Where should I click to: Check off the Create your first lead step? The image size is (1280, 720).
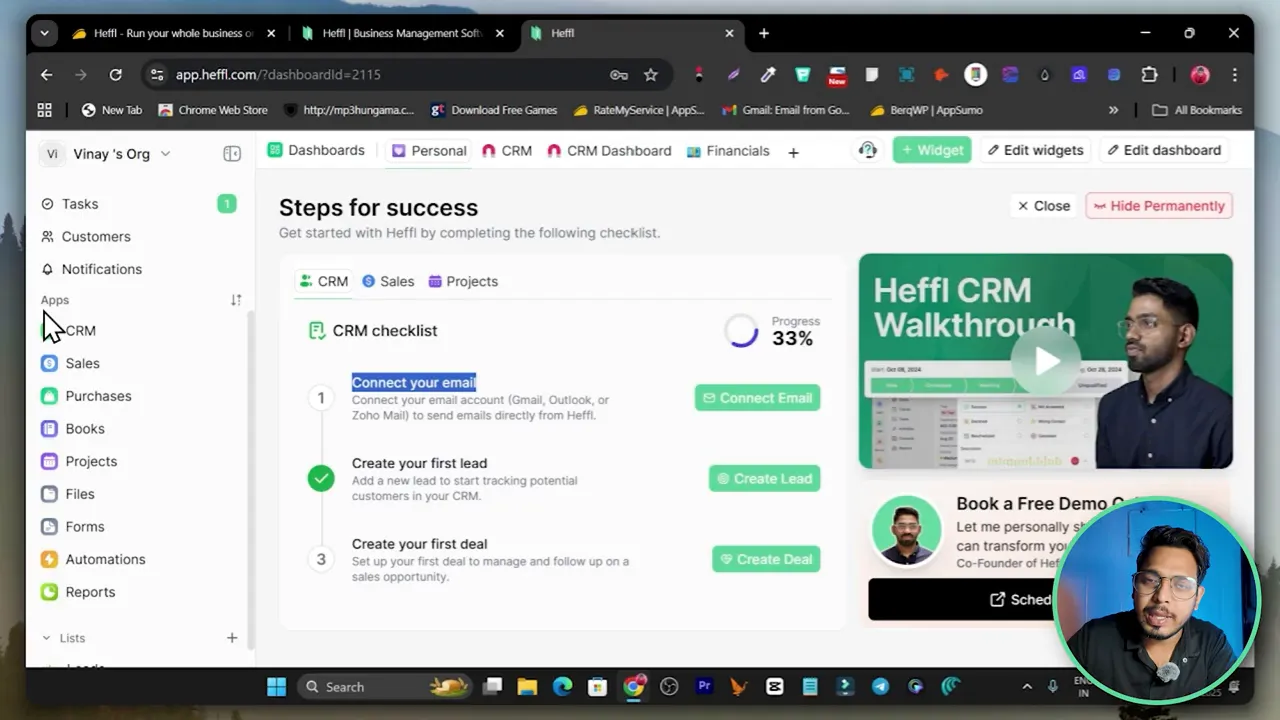(x=320, y=478)
